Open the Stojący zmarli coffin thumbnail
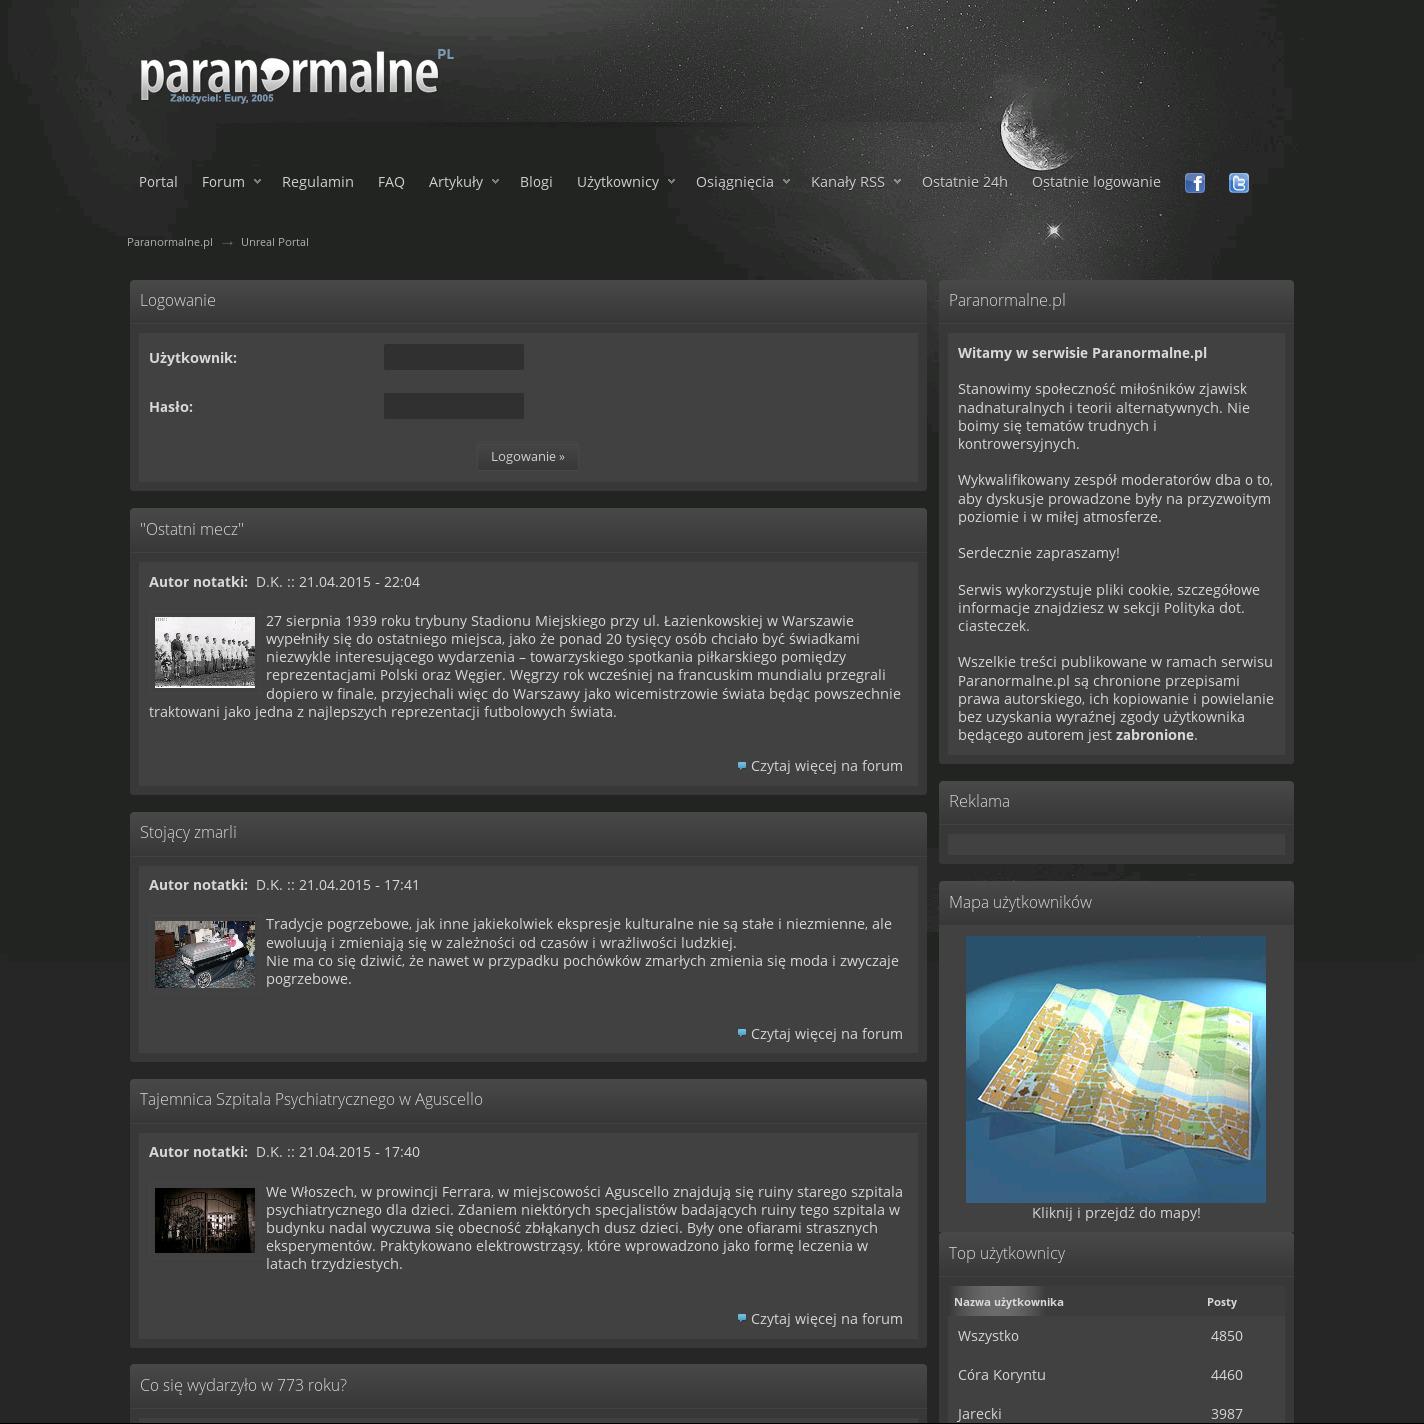This screenshot has height=1424, width=1424. pos(205,954)
